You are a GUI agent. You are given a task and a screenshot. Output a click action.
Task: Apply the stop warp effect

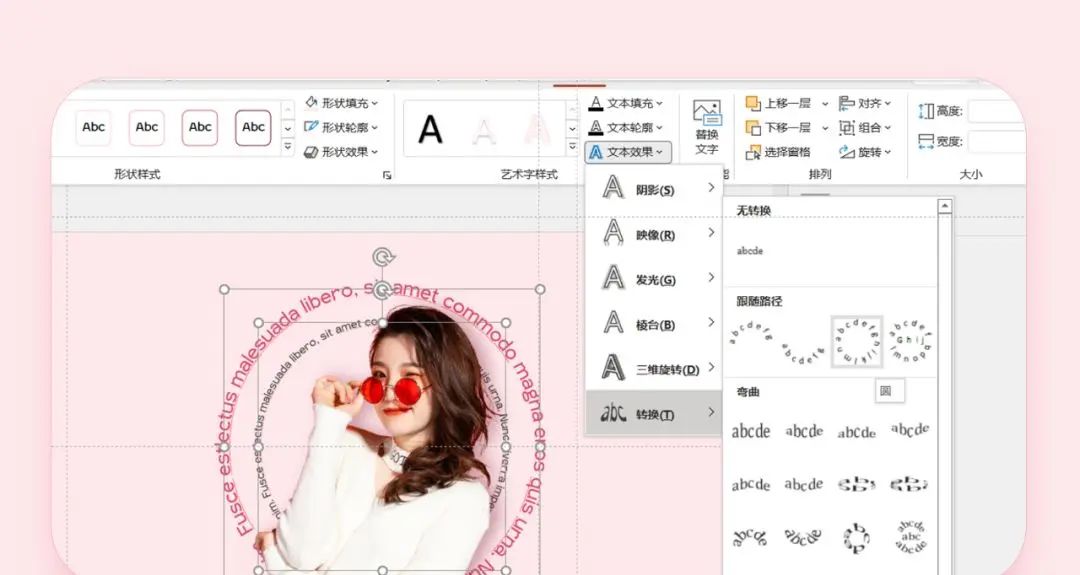(x=804, y=432)
